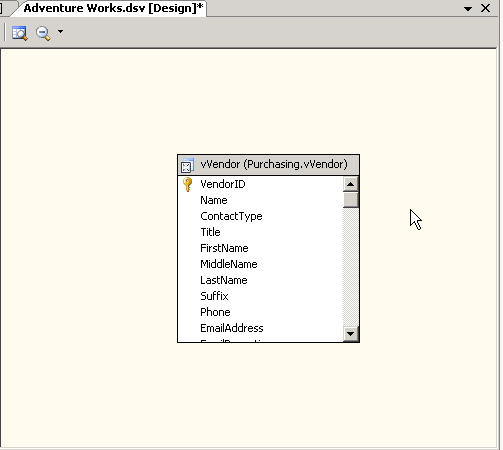This screenshot has width=503, height=450.
Task: Open the zoom dropdown arrow
Action: click(60, 32)
